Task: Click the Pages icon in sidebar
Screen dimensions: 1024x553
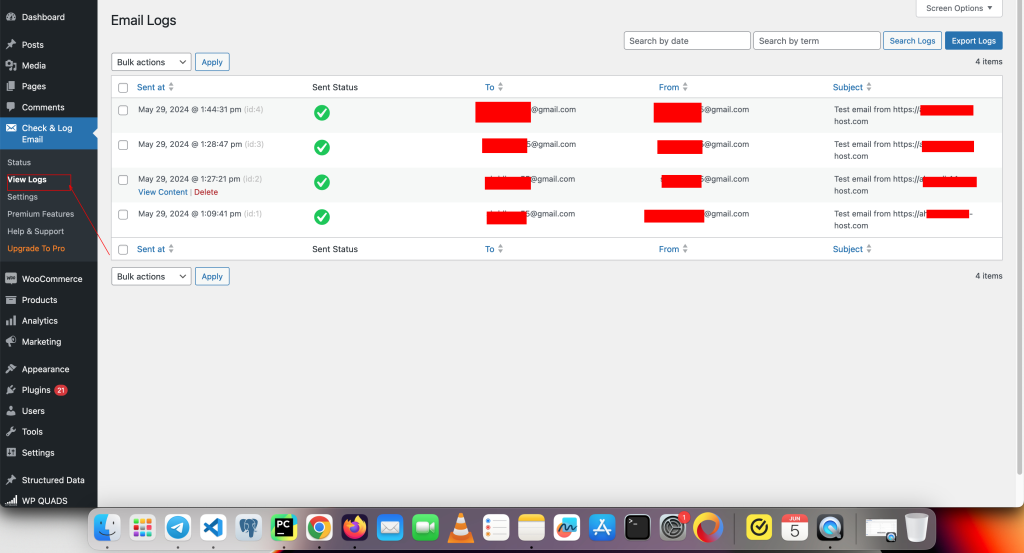Action: point(11,86)
